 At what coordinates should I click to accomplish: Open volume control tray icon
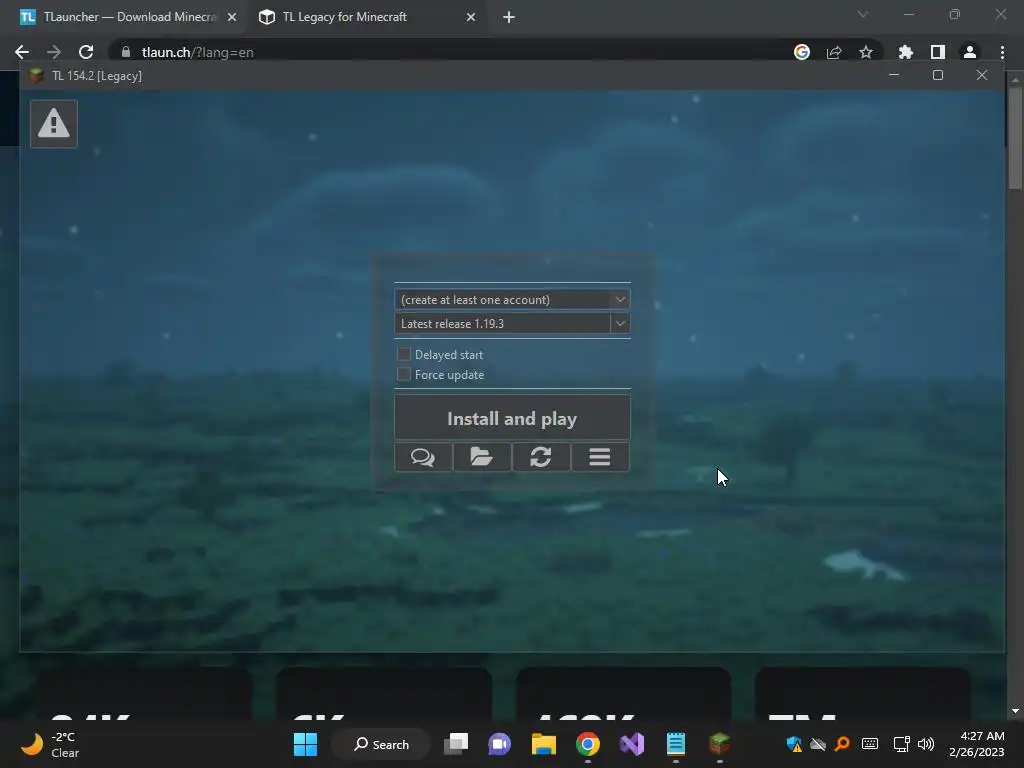[926, 744]
